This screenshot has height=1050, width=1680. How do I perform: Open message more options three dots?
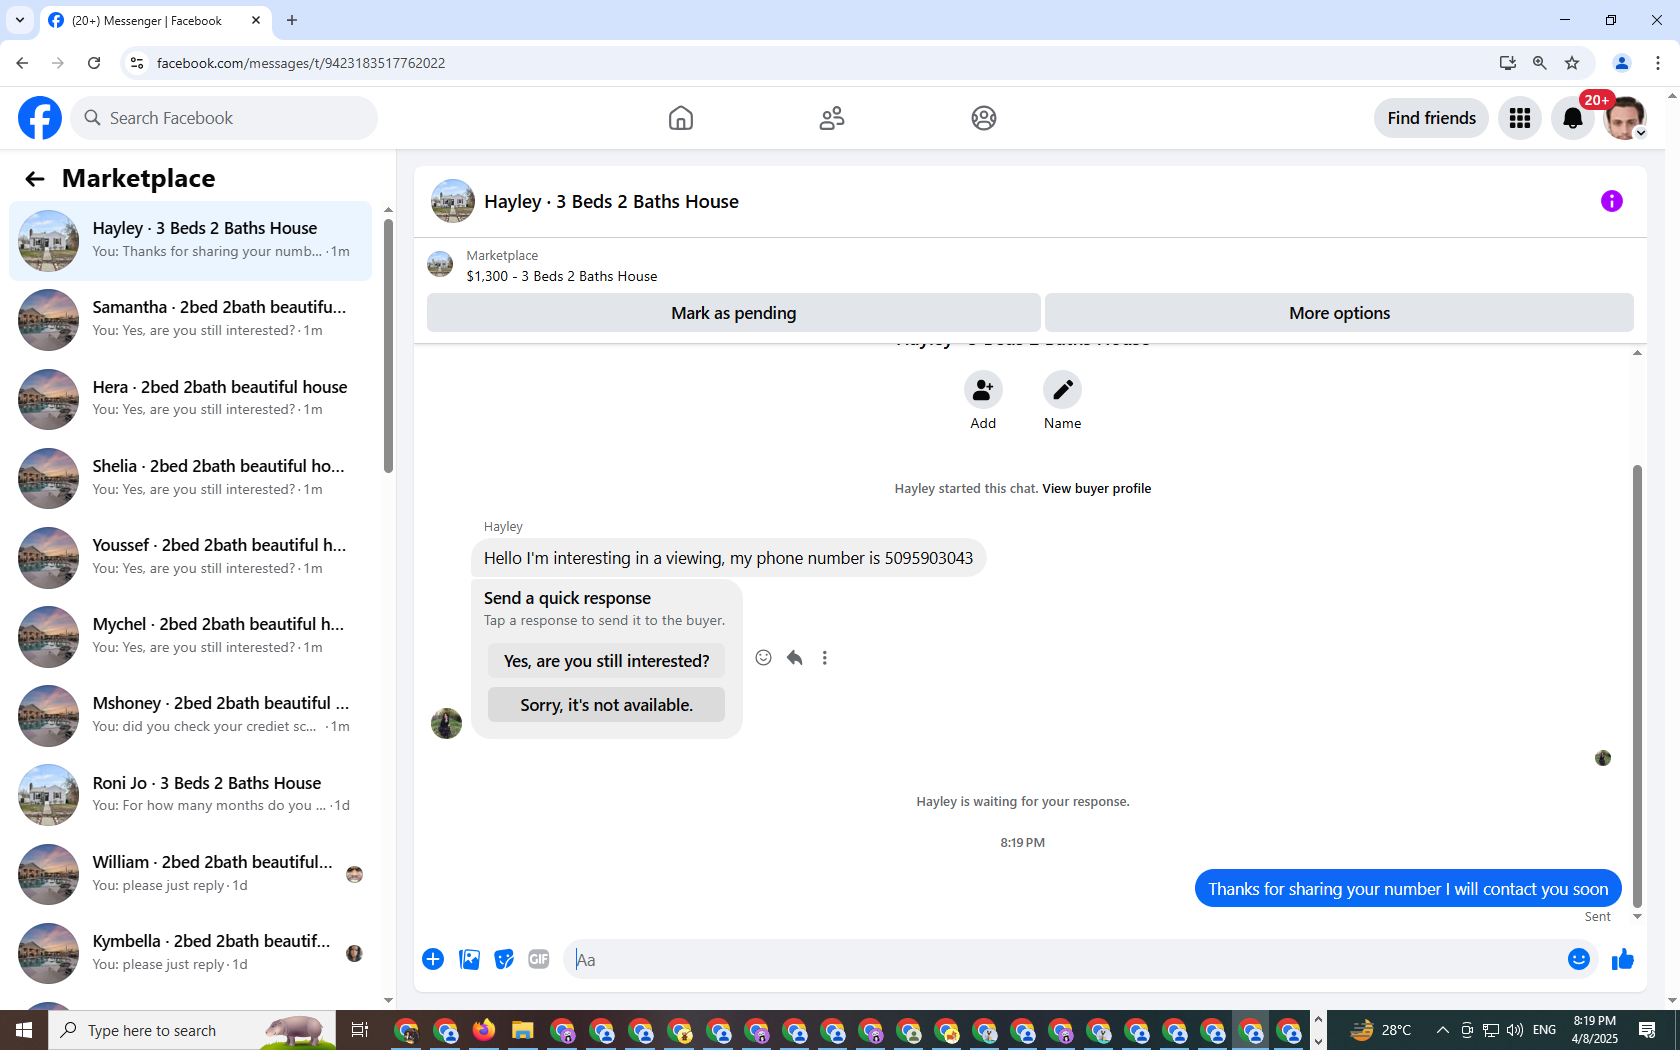(825, 658)
